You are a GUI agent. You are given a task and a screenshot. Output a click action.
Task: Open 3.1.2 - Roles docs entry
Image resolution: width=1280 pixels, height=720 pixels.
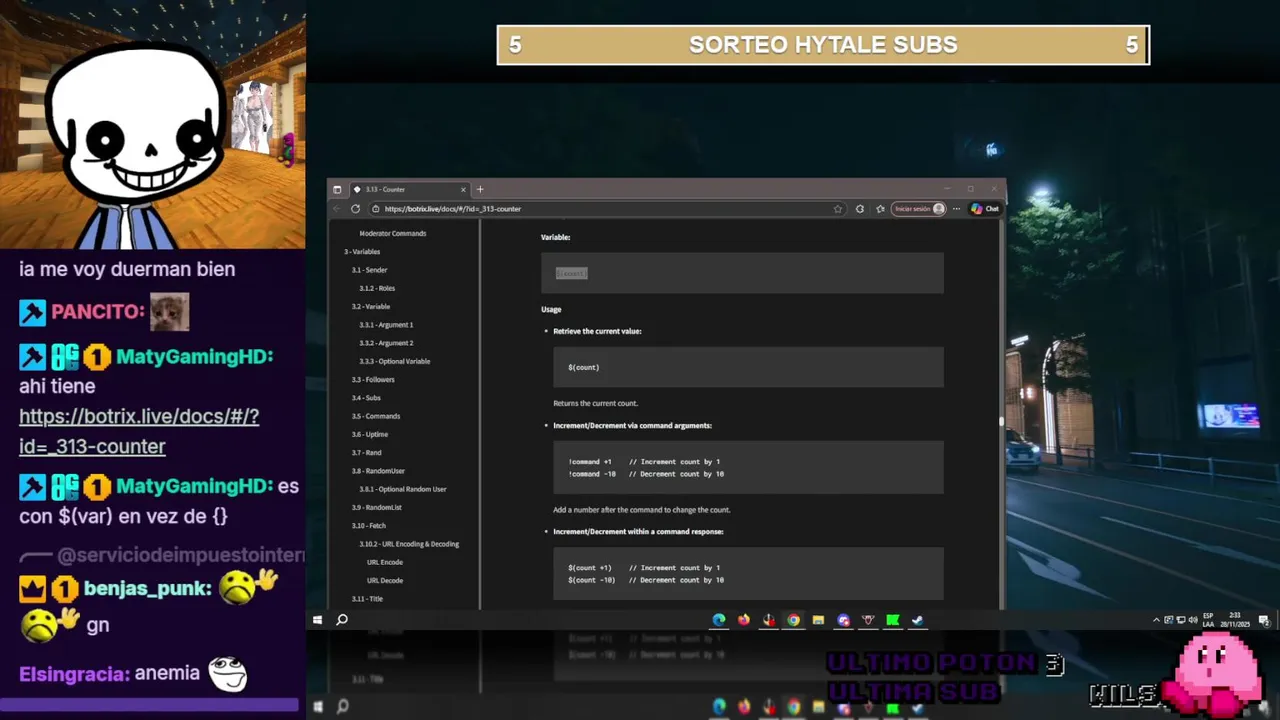click(x=377, y=288)
